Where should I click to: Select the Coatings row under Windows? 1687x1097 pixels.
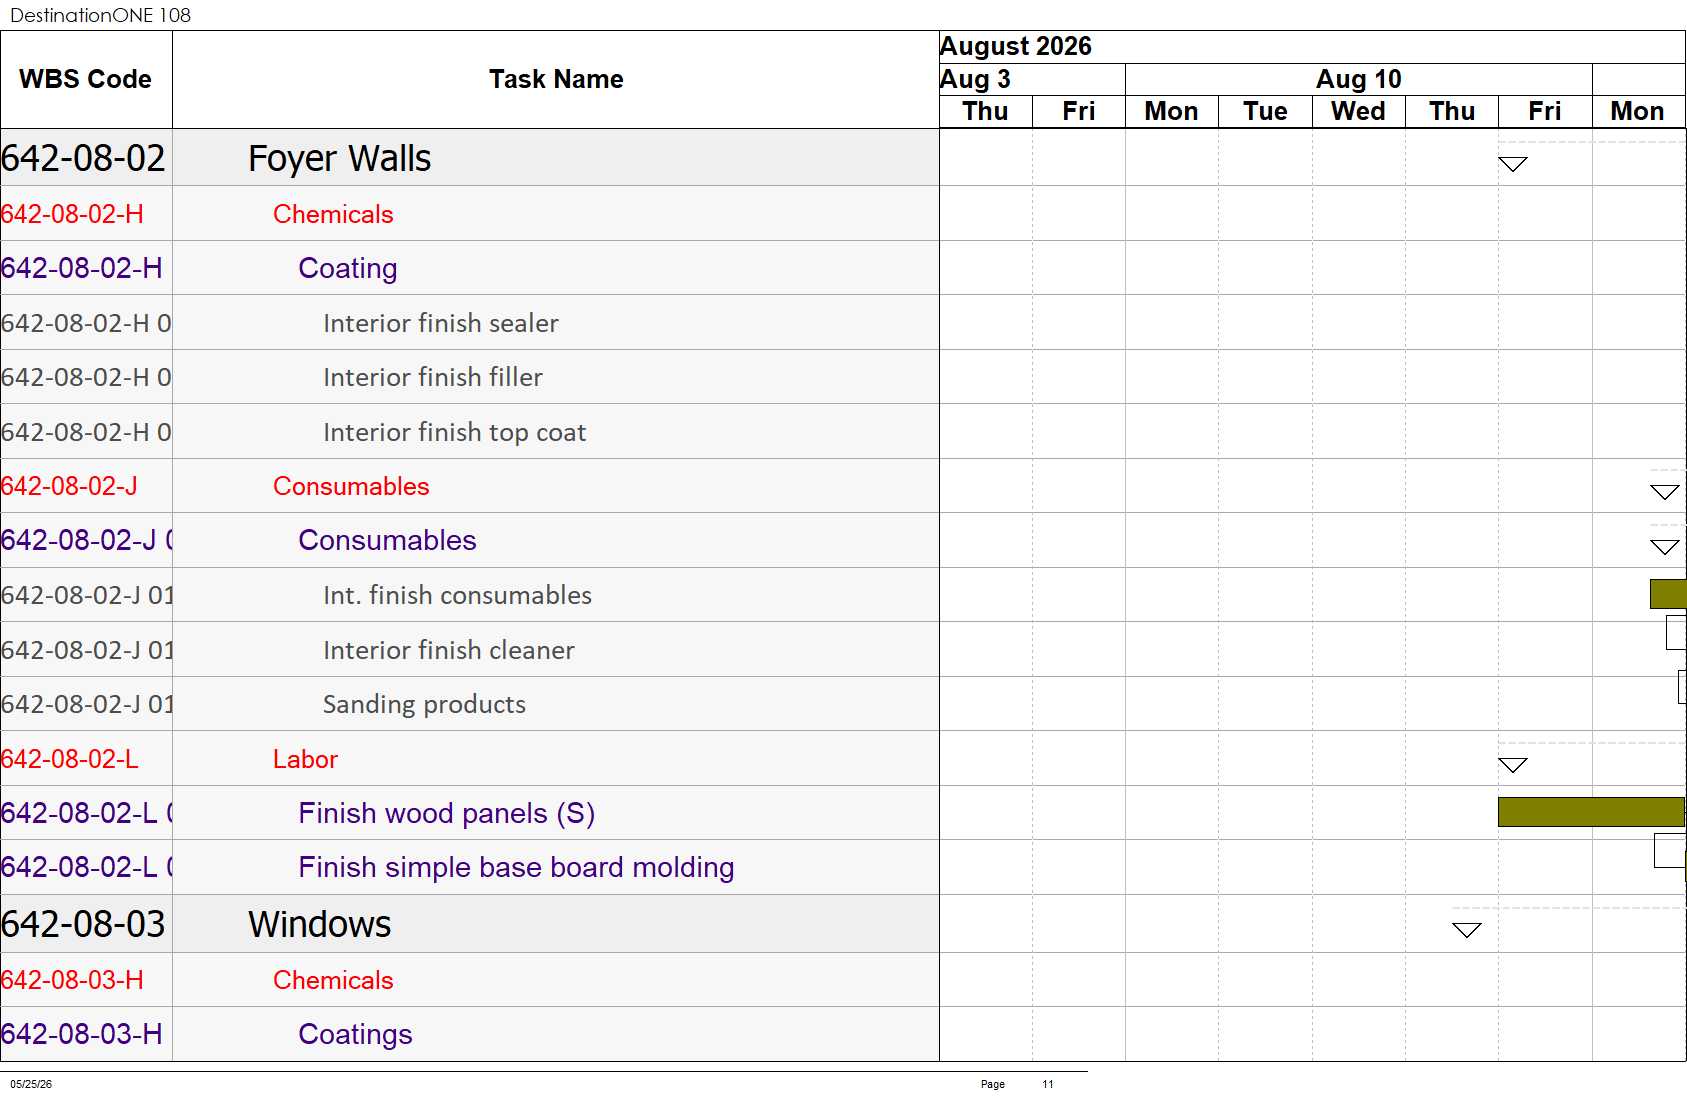click(x=470, y=1034)
